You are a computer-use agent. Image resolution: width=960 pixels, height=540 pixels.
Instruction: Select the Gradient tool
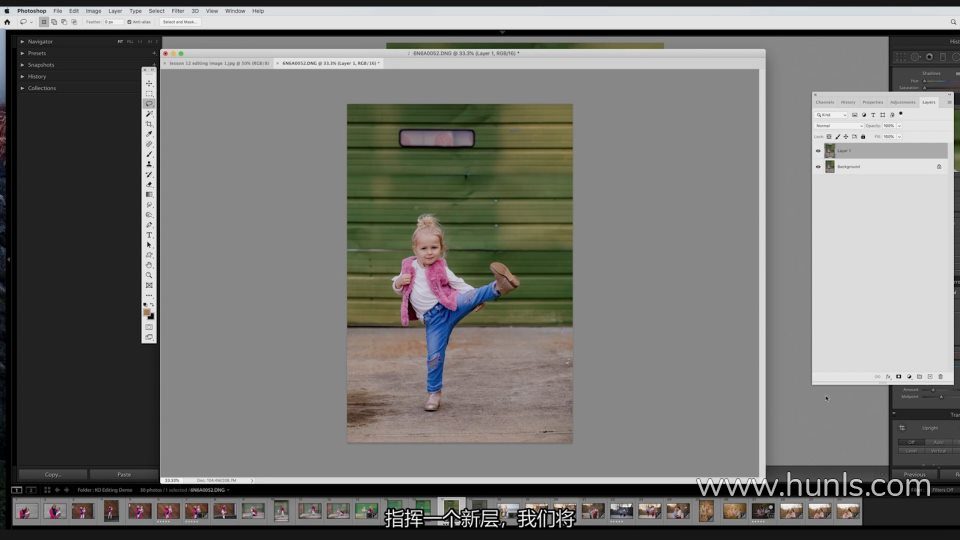click(149, 195)
